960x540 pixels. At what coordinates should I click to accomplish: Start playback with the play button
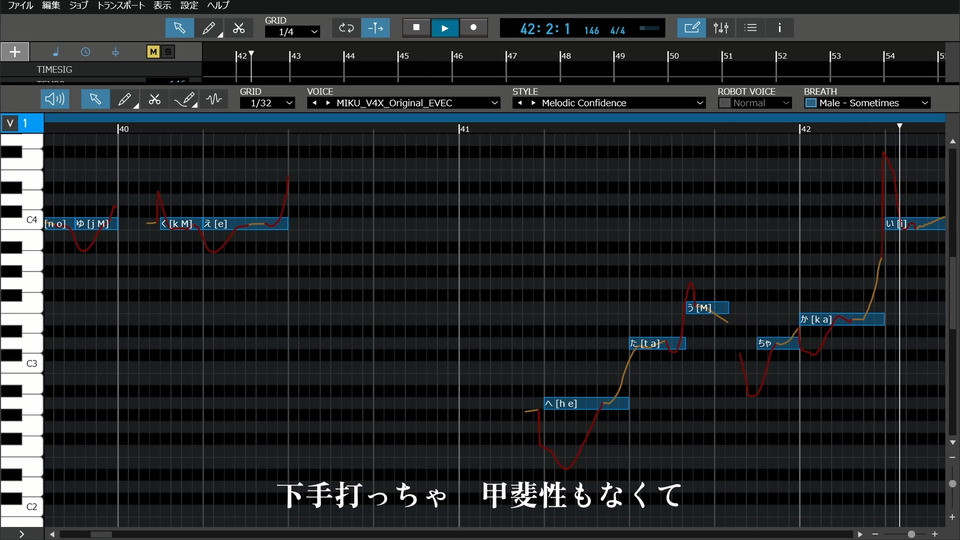click(445, 28)
